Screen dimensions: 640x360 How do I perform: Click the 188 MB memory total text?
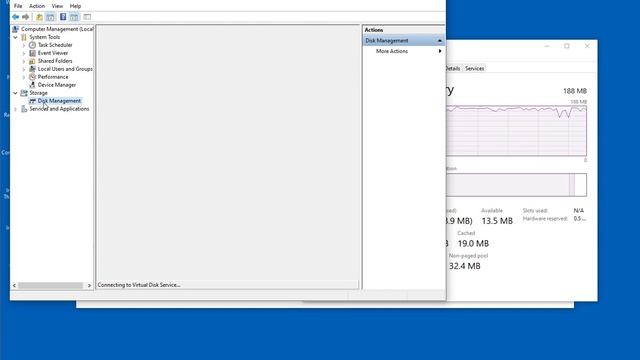[x=575, y=91]
